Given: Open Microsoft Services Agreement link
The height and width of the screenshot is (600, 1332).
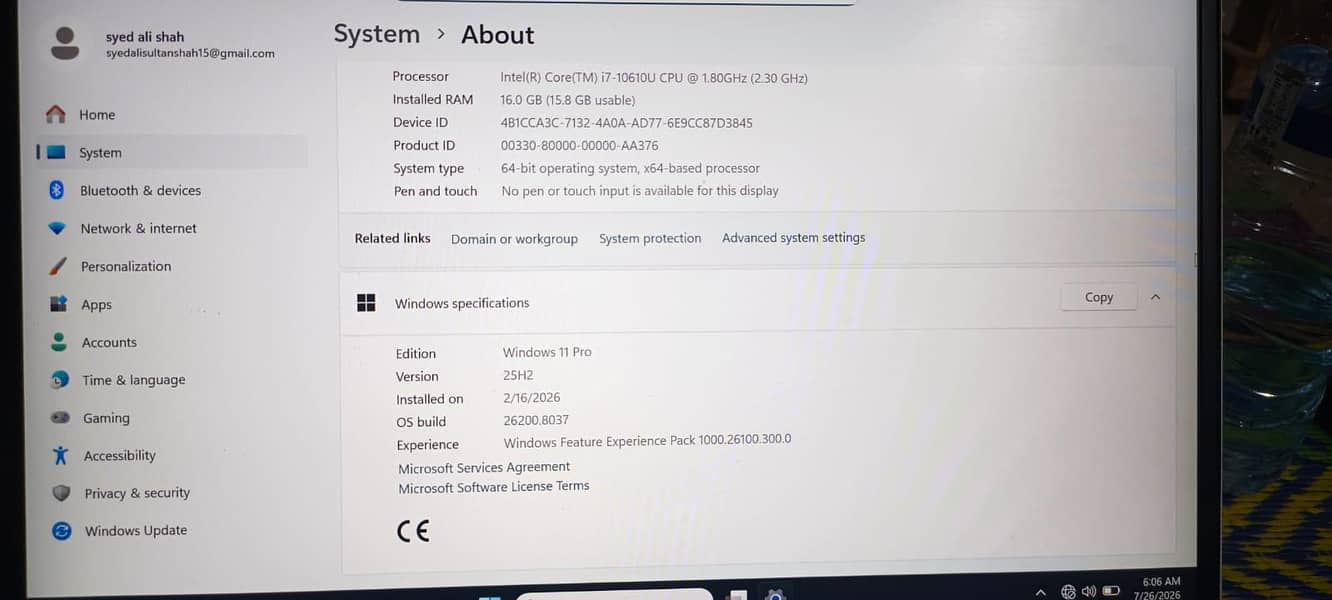Looking at the screenshot, I should (x=484, y=468).
